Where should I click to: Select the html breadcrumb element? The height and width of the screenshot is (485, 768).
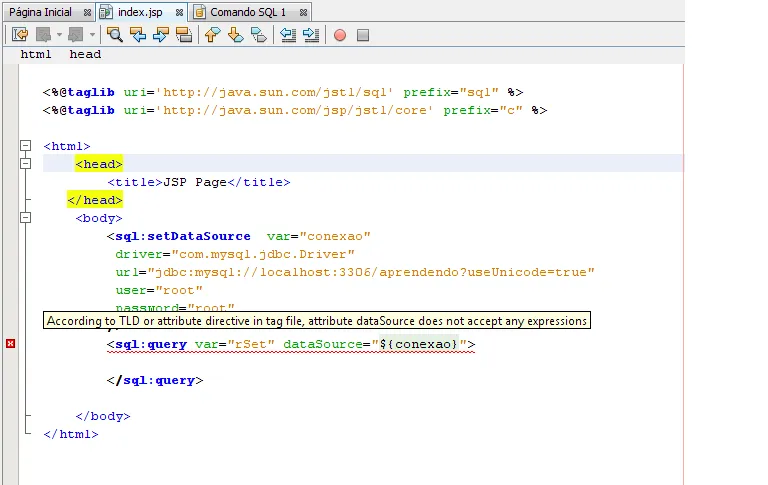[x=36, y=54]
